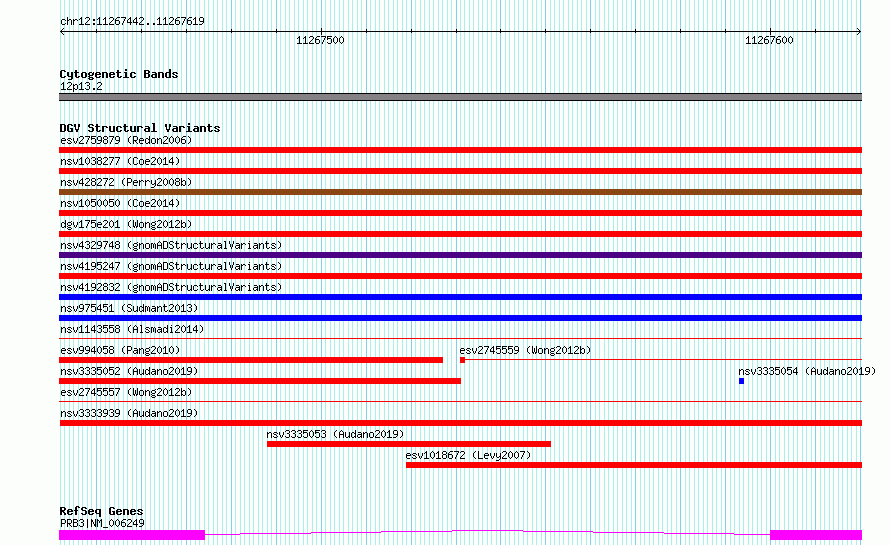The height and width of the screenshot is (545, 890).
Task: Click the blue bar under nsv4192832
Action: pos(460,297)
